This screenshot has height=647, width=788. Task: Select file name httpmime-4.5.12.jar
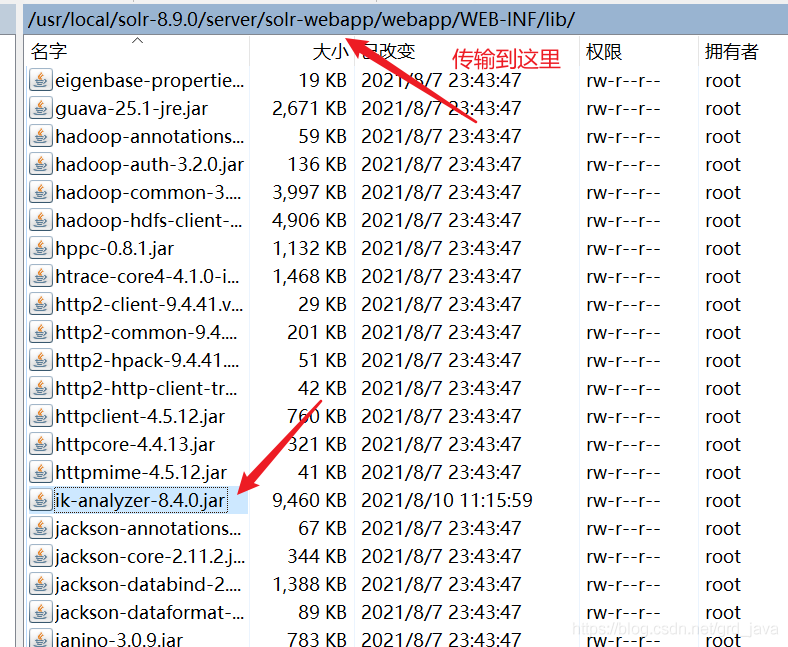tap(141, 473)
